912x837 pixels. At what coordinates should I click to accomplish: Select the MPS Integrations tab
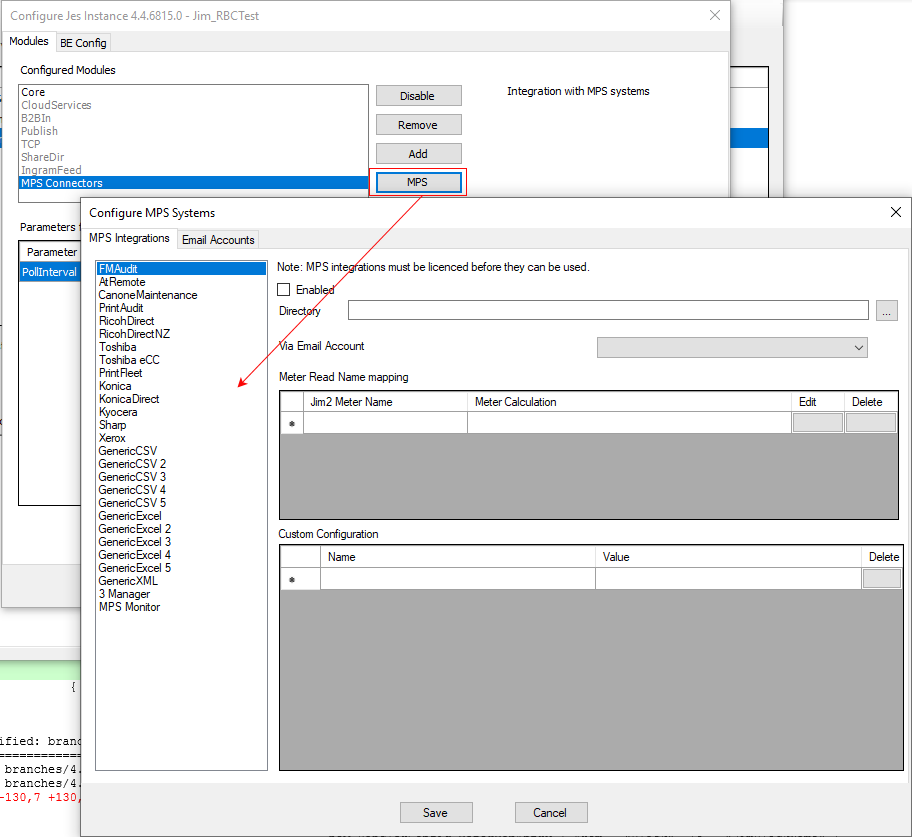pos(129,239)
